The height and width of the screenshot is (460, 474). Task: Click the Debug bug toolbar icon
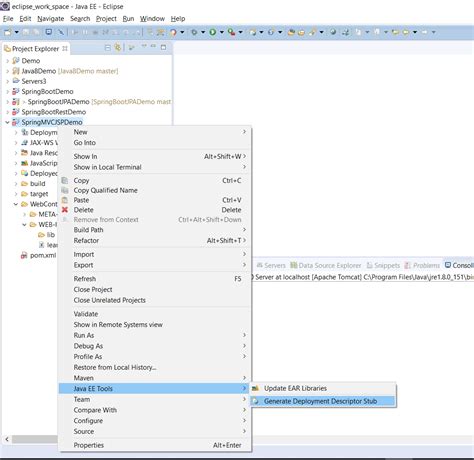pyautogui.click(x=194, y=32)
